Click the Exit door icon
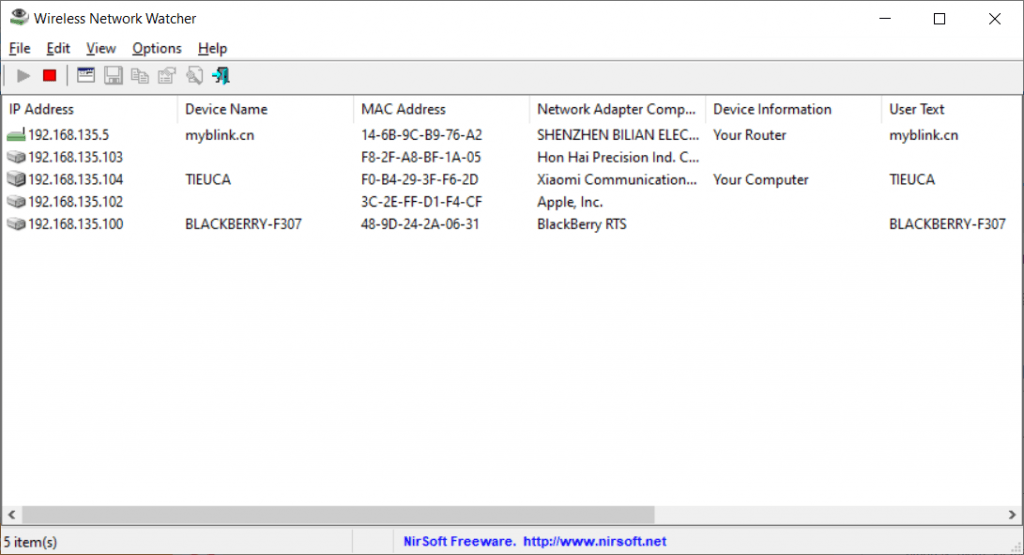 [x=221, y=75]
